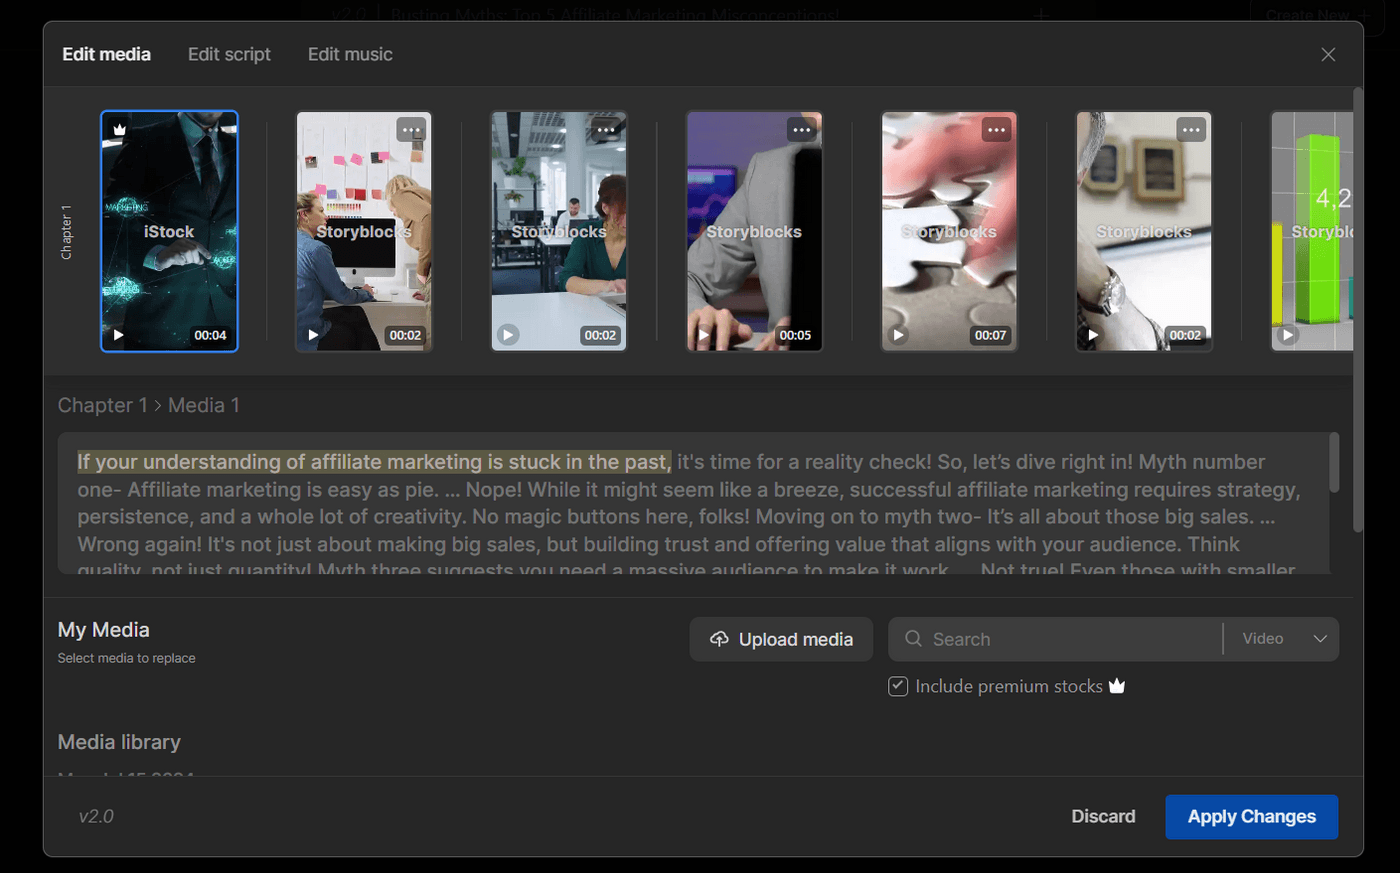
Task: Click the script area scrollbar
Action: tap(1337, 463)
